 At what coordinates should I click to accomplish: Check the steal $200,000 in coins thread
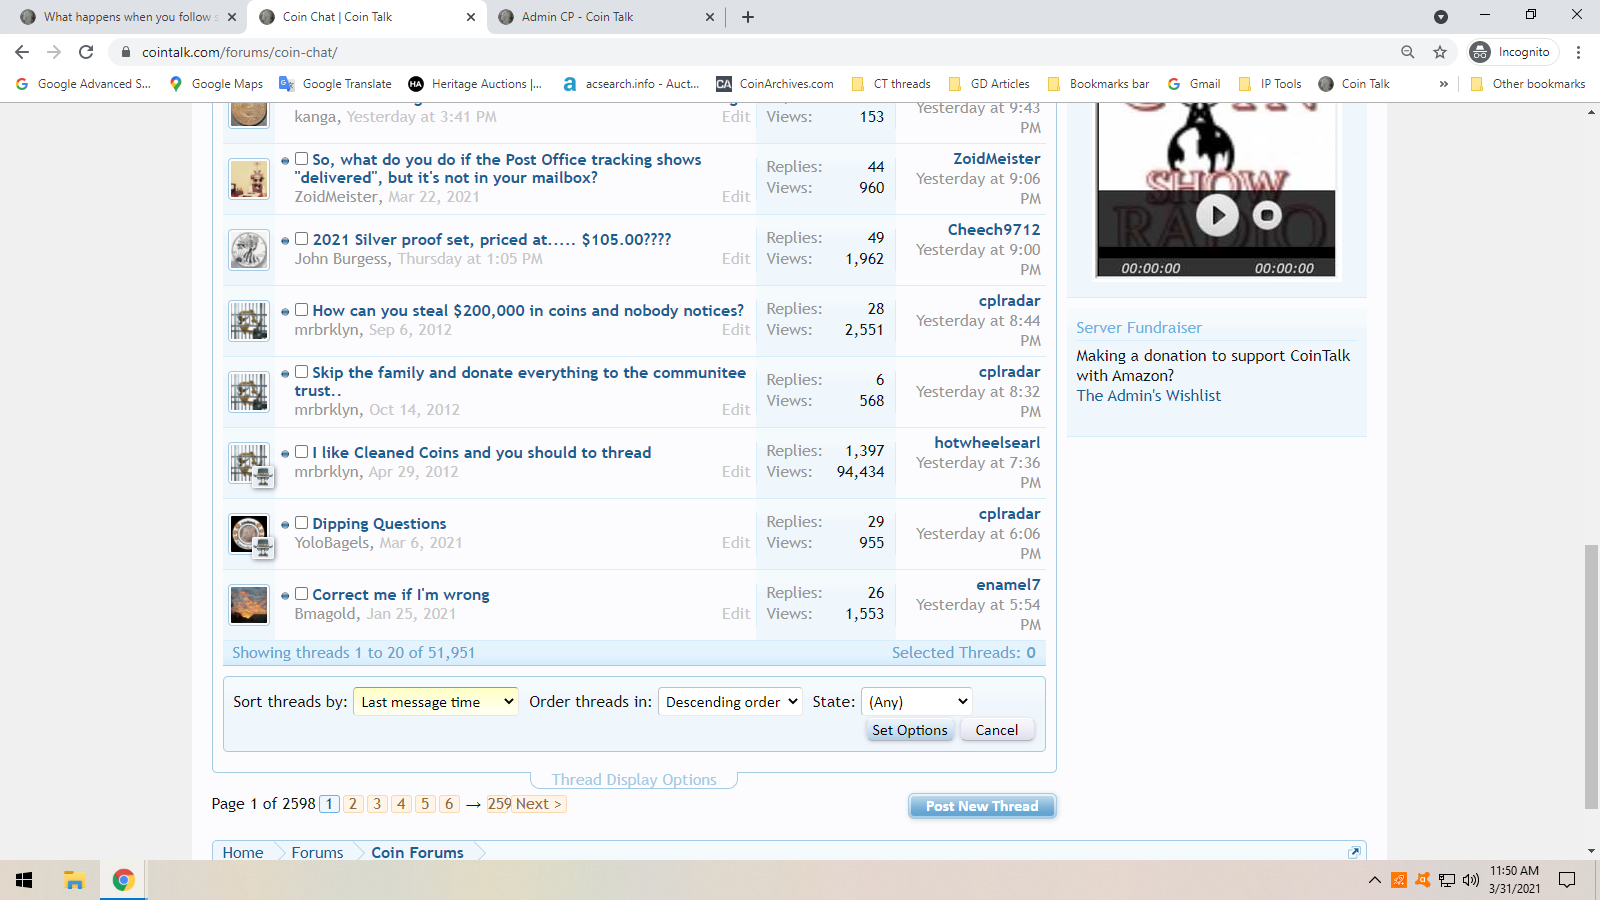(x=301, y=310)
